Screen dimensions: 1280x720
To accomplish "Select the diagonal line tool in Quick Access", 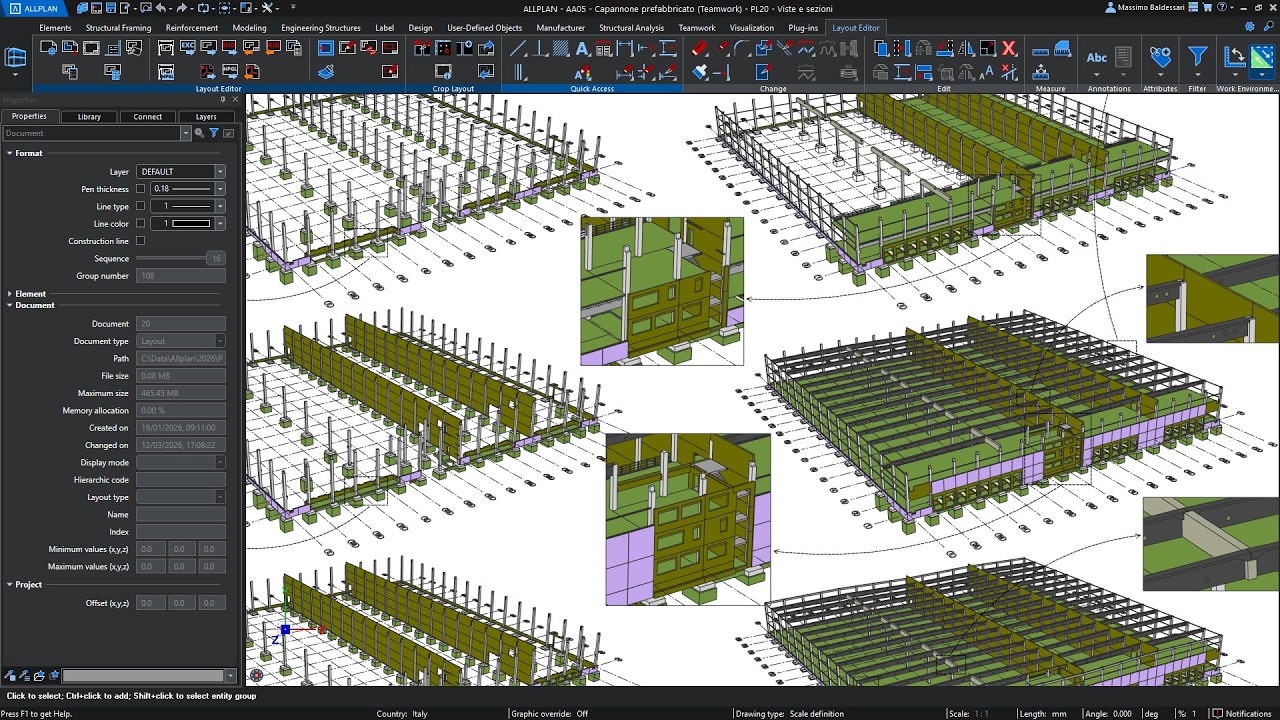I will click(518, 48).
